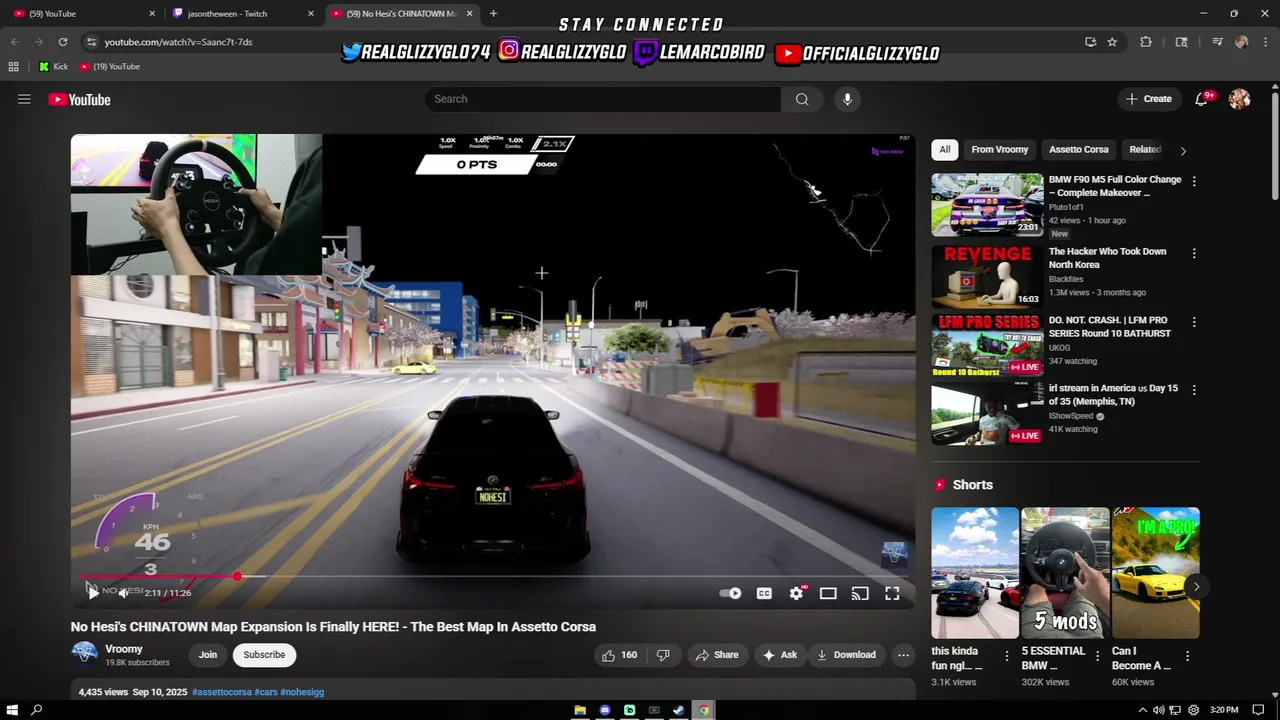Toggle theater mode in the player
Screen dimensions: 1280x720
[x=828, y=593]
